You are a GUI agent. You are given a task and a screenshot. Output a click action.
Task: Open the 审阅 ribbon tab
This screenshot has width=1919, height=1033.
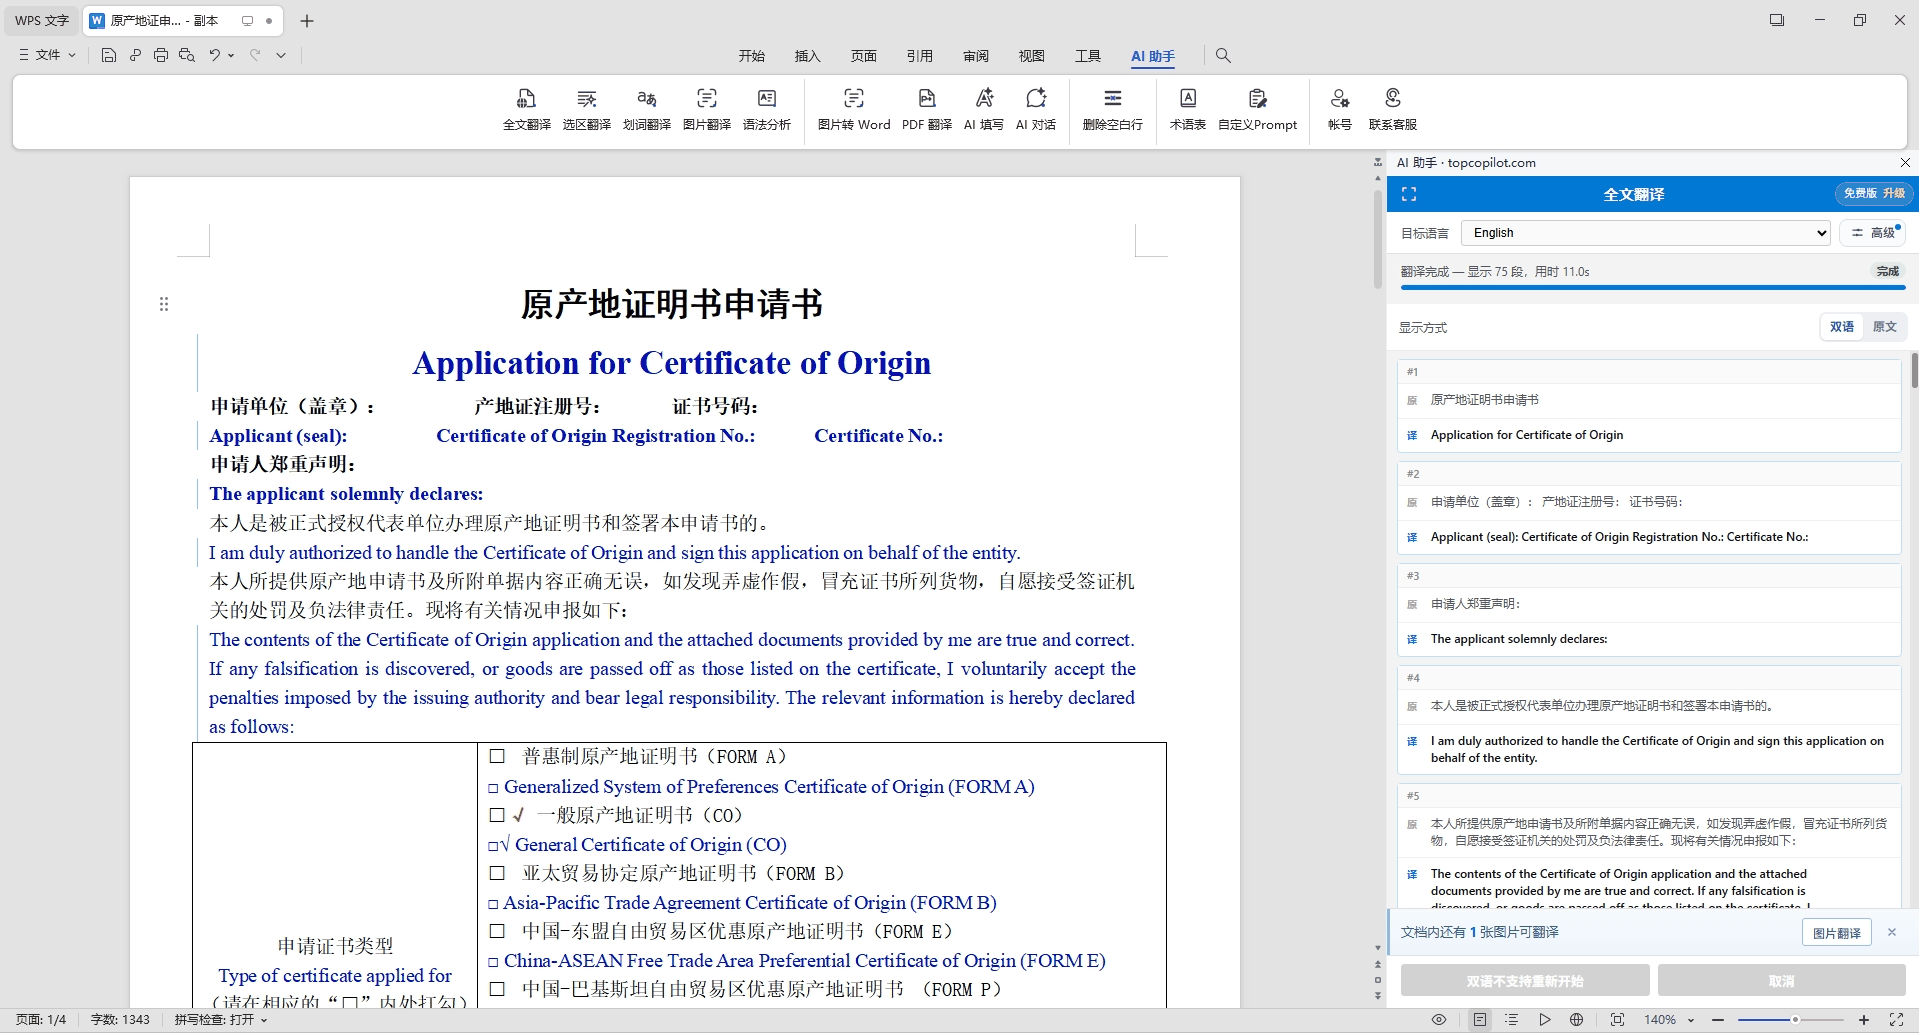point(976,56)
